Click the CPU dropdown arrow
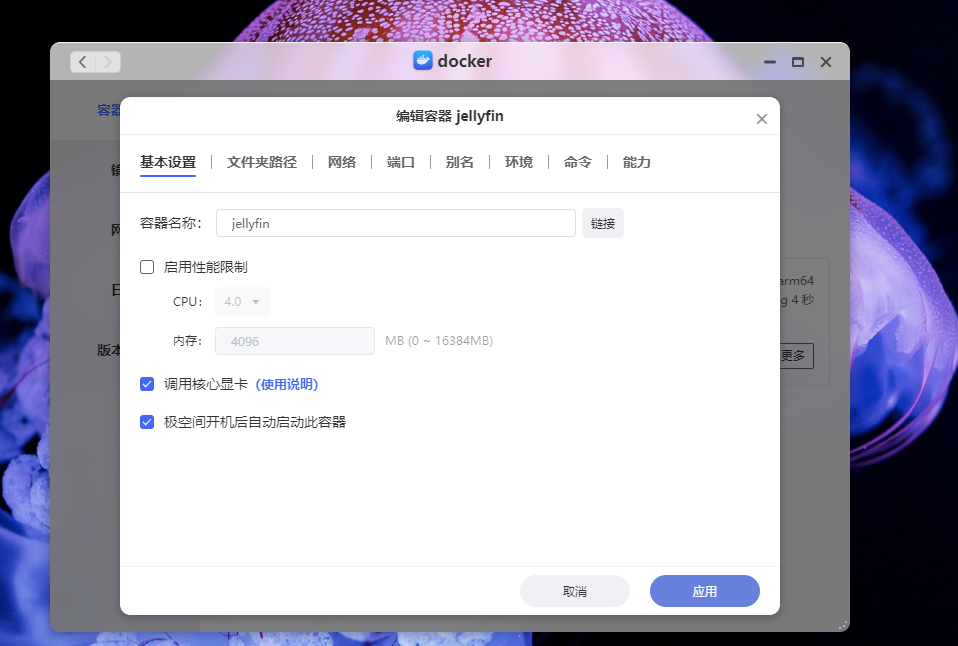This screenshot has height=646, width=958. pyautogui.click(x=258, y=301)
